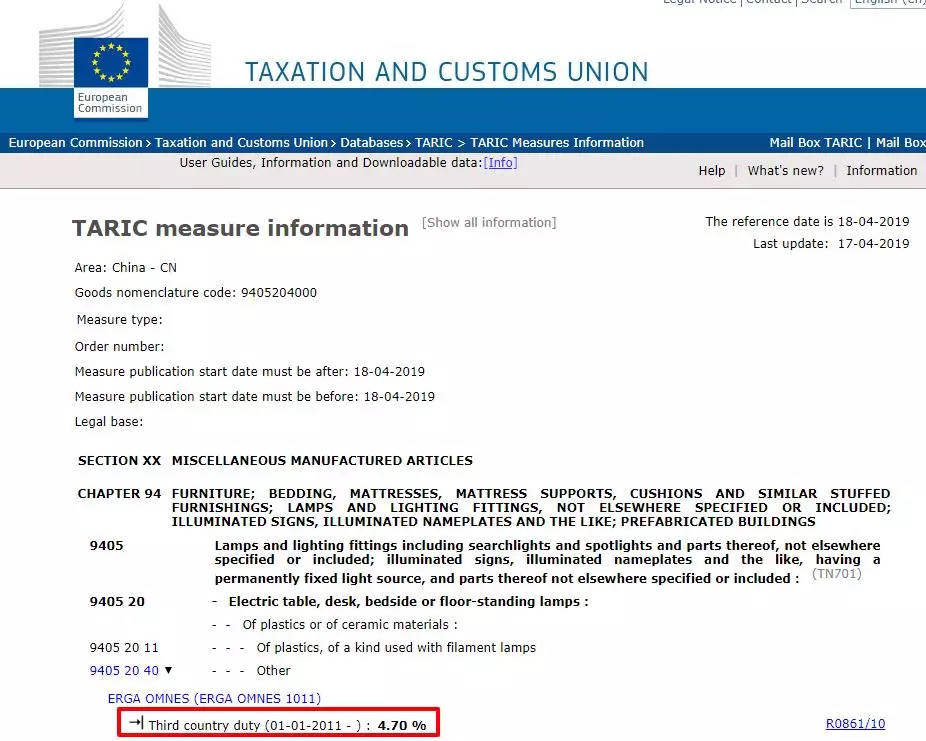Image resolution: width=926 pixels, height=741 pixels.
Task: Click Show all information link
Action: [x=489, y=223]
